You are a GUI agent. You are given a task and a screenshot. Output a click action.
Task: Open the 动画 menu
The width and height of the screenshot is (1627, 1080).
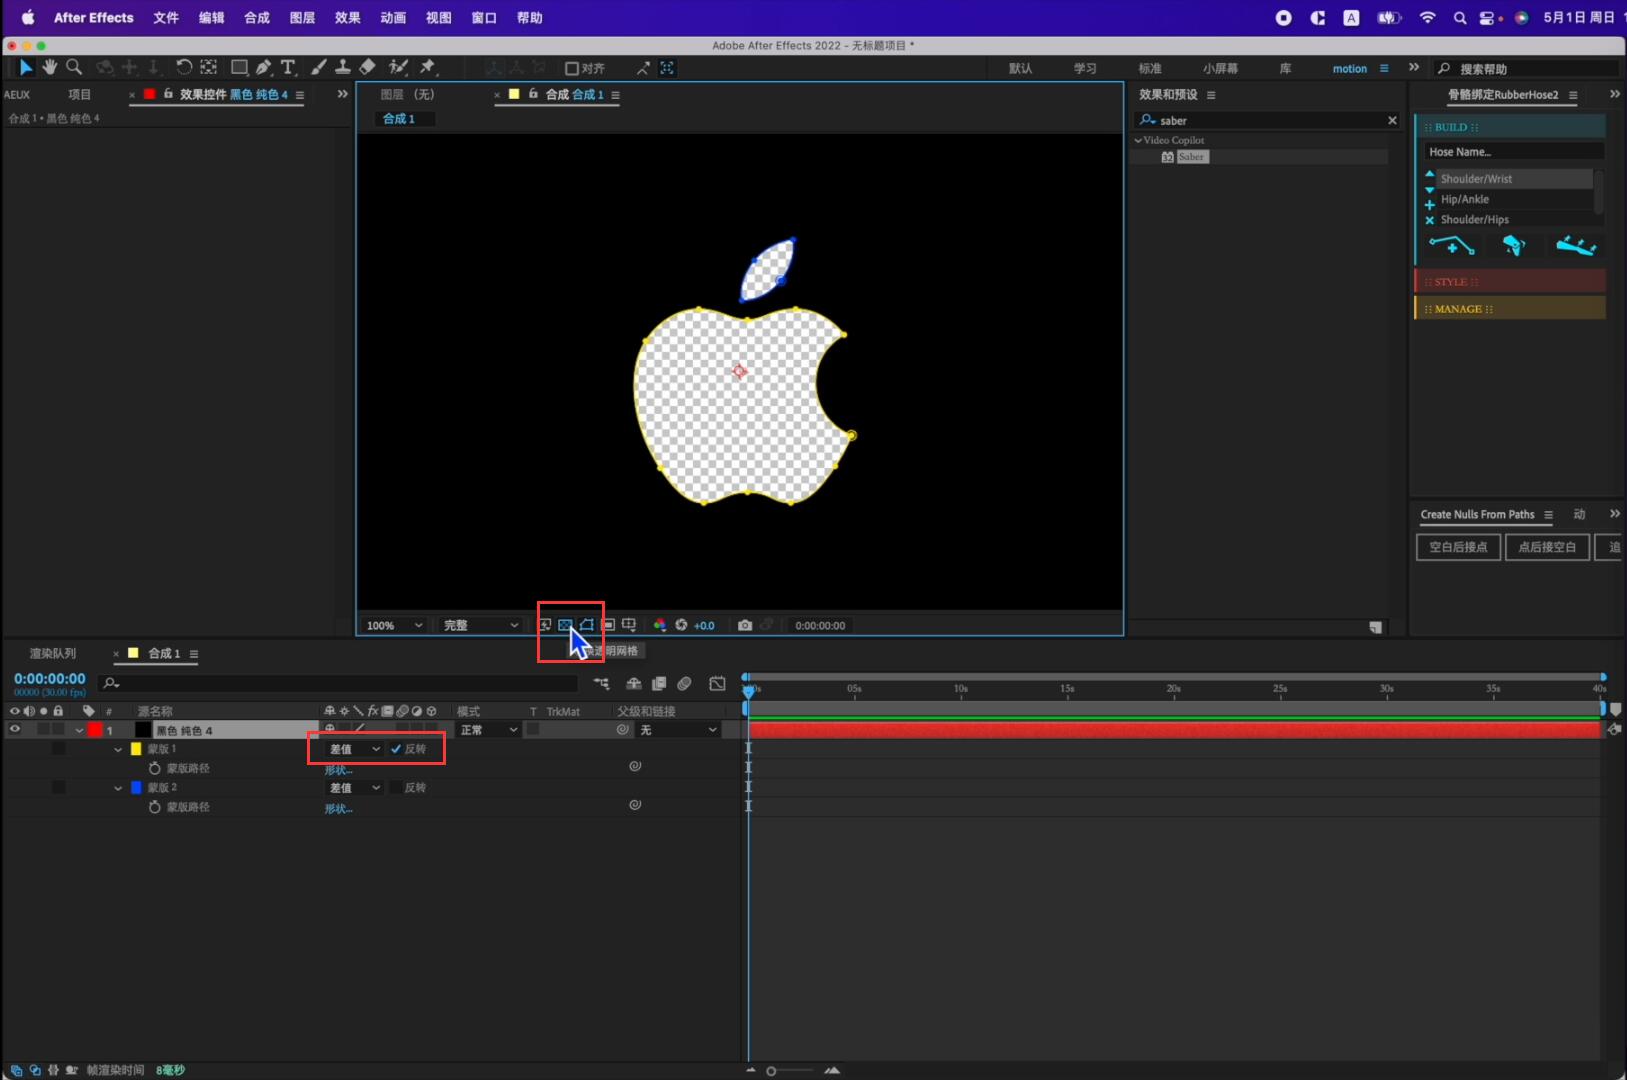tap(393, 18)
